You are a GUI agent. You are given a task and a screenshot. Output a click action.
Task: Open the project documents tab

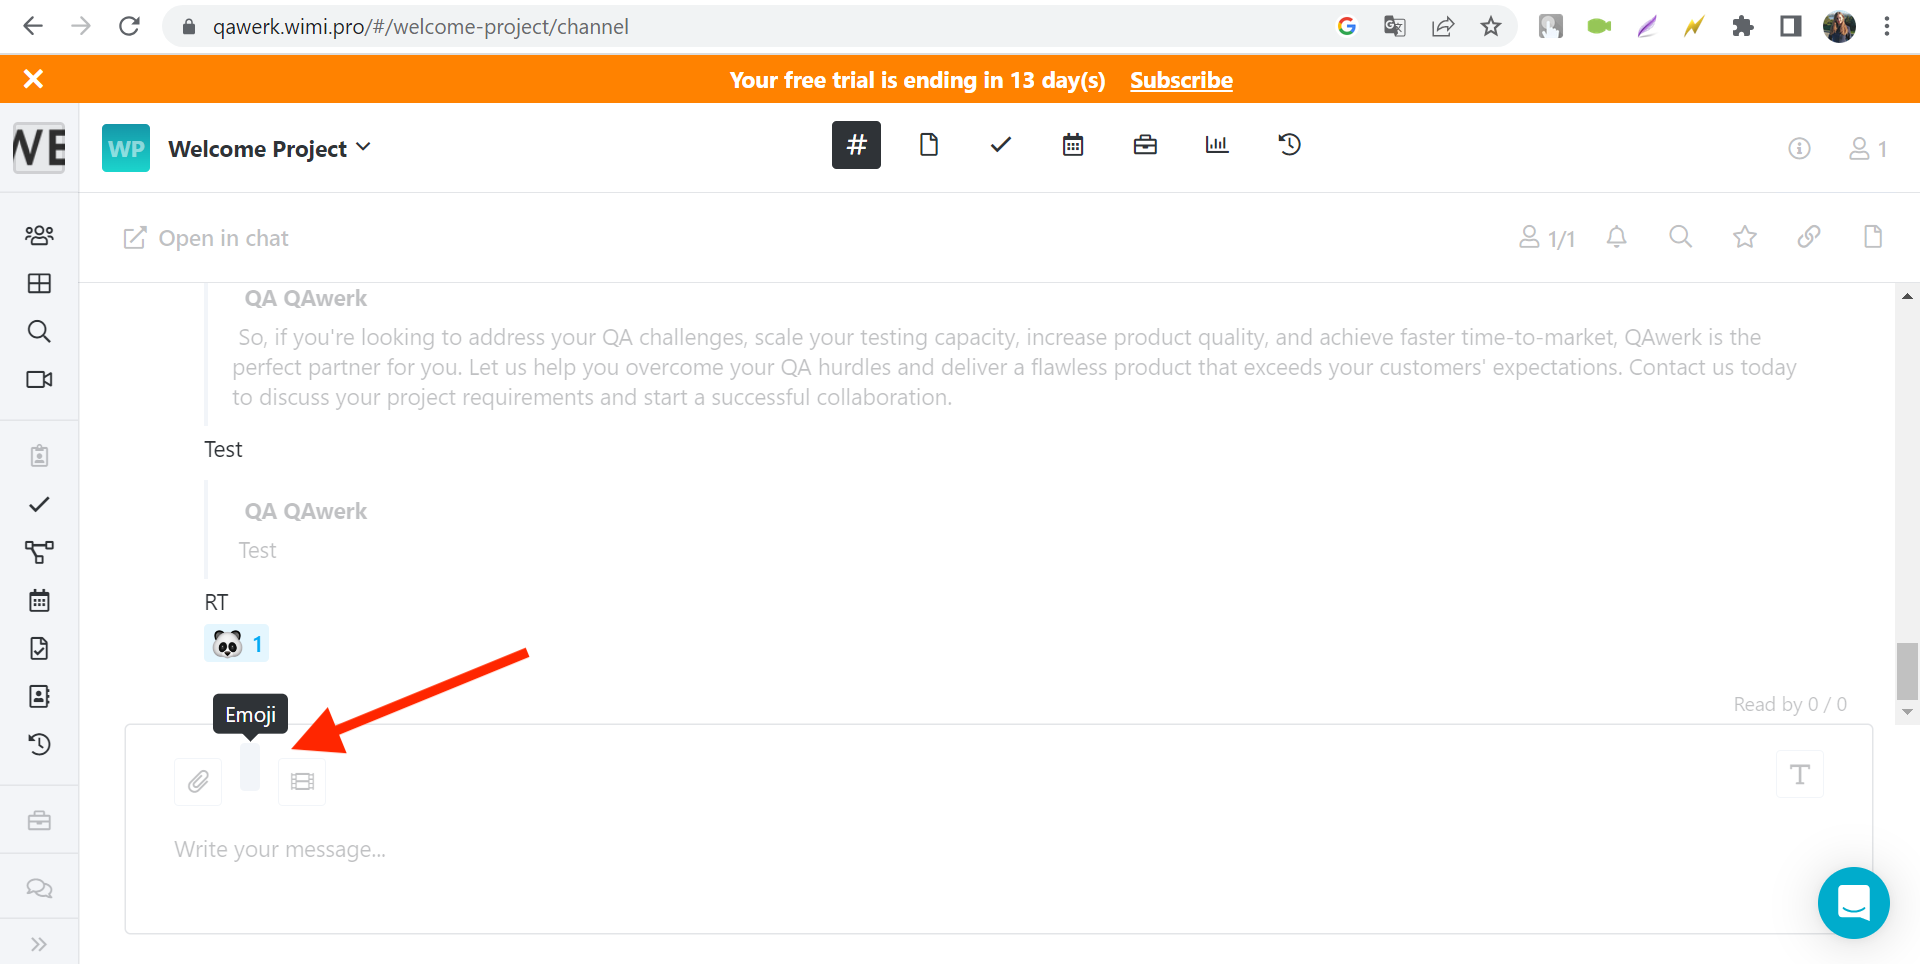coord(929,145)
